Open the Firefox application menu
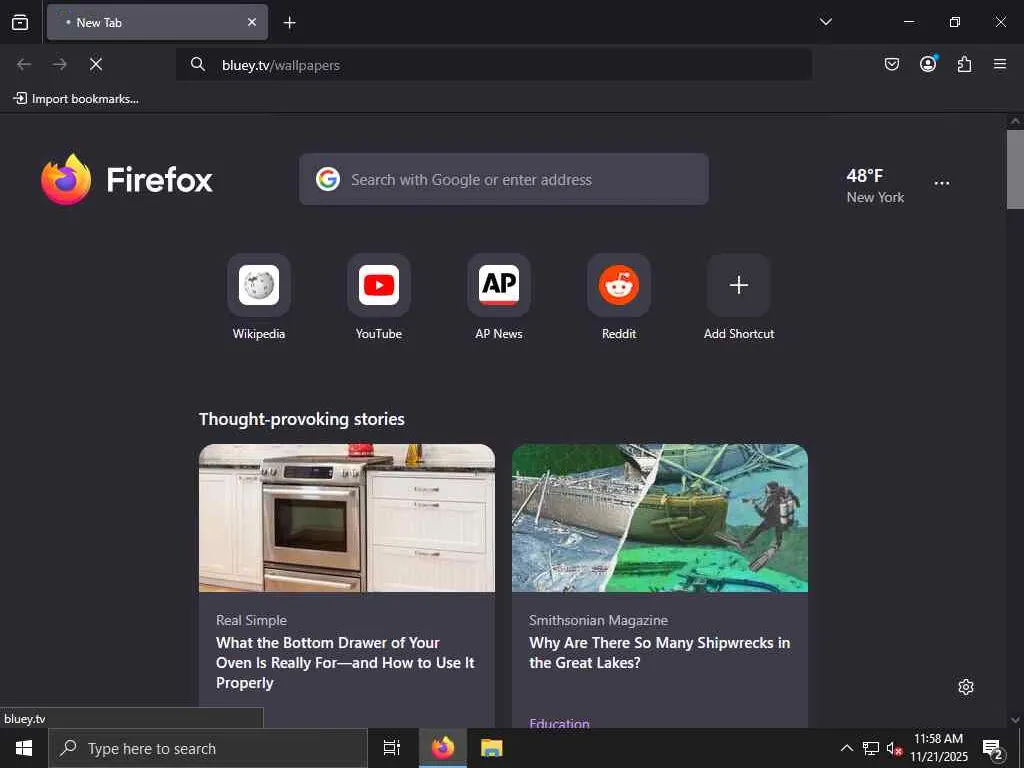 (1000, 64)
